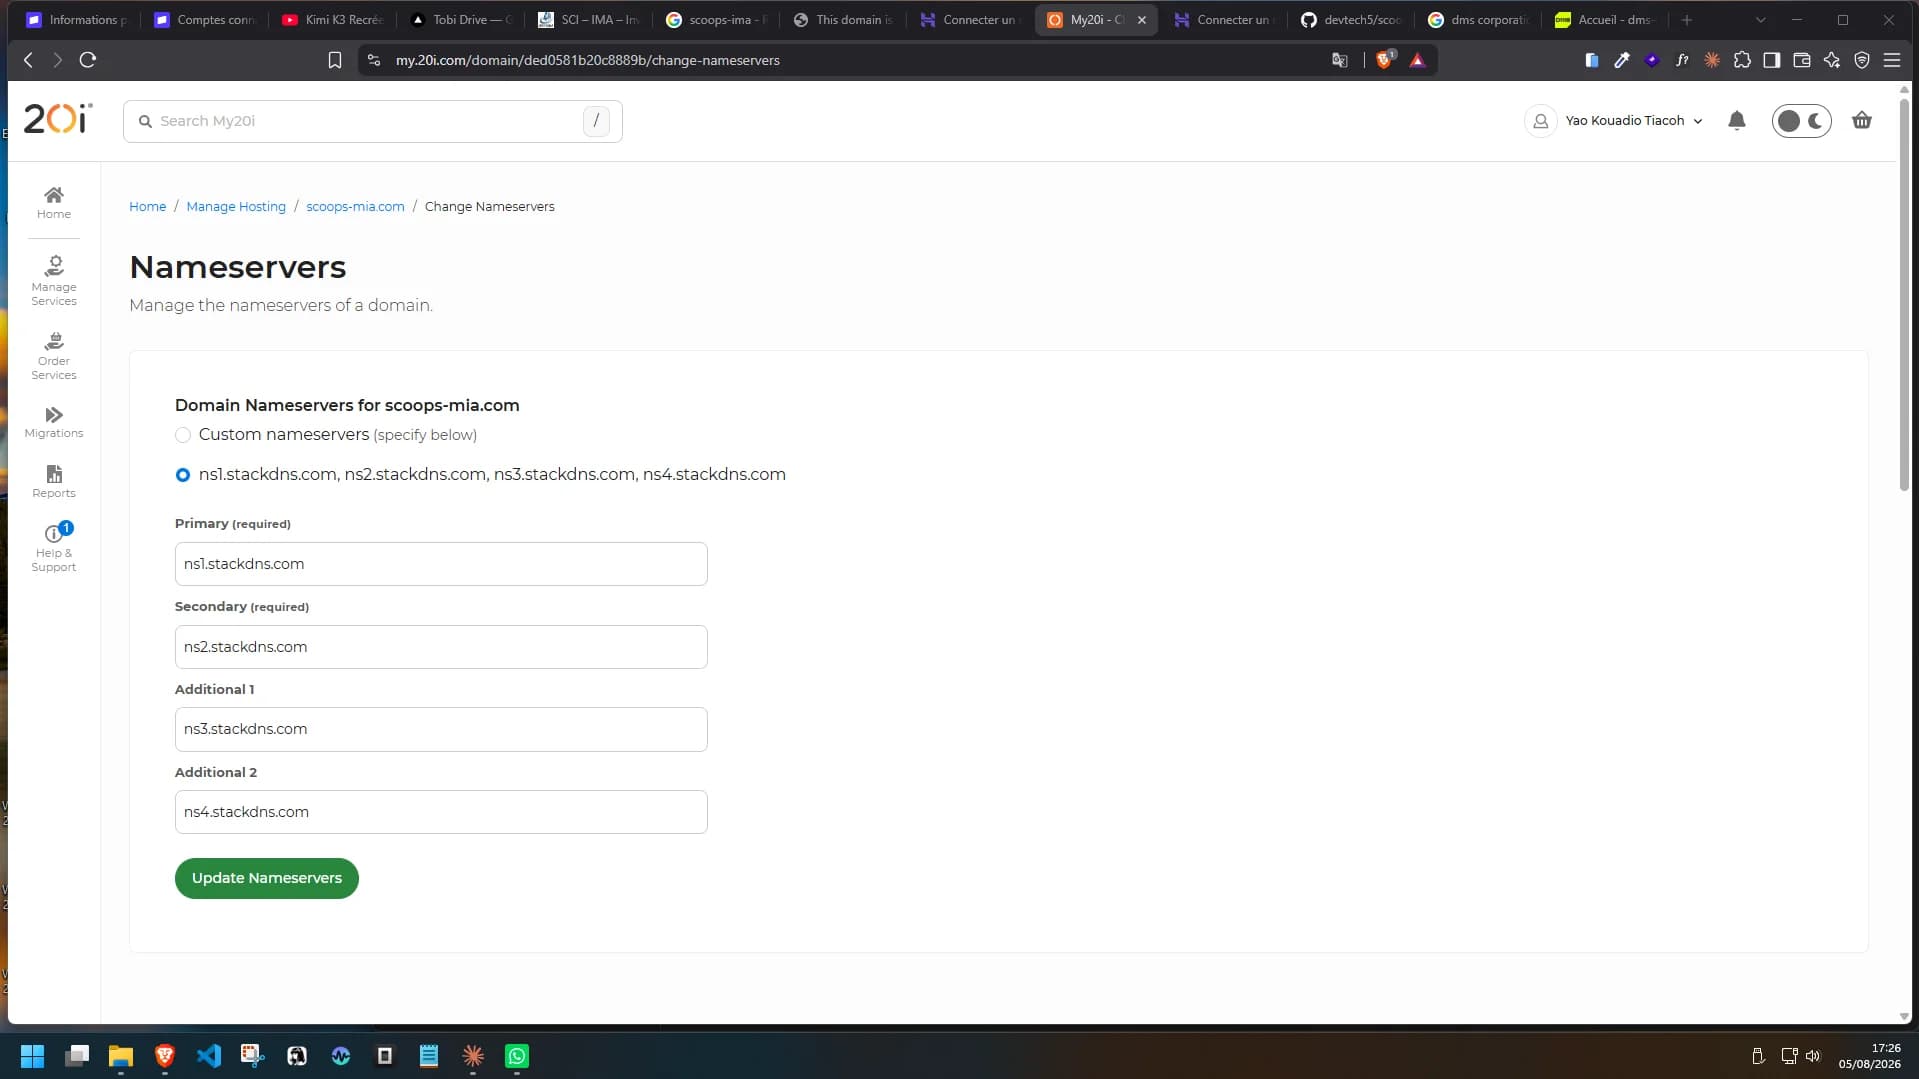Open File Explorer from the taskbar
The height and width of the screenshot is (1079, 1919).
click(121, 1056)
